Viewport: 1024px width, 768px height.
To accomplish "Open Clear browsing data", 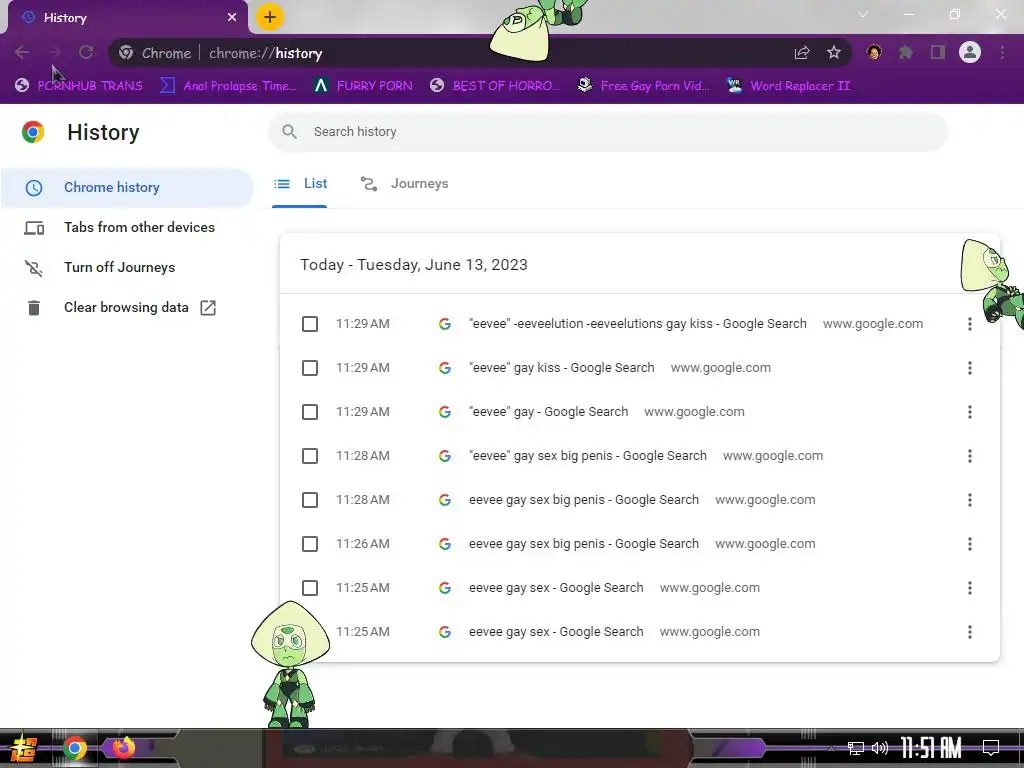I will tap(127, 308).
